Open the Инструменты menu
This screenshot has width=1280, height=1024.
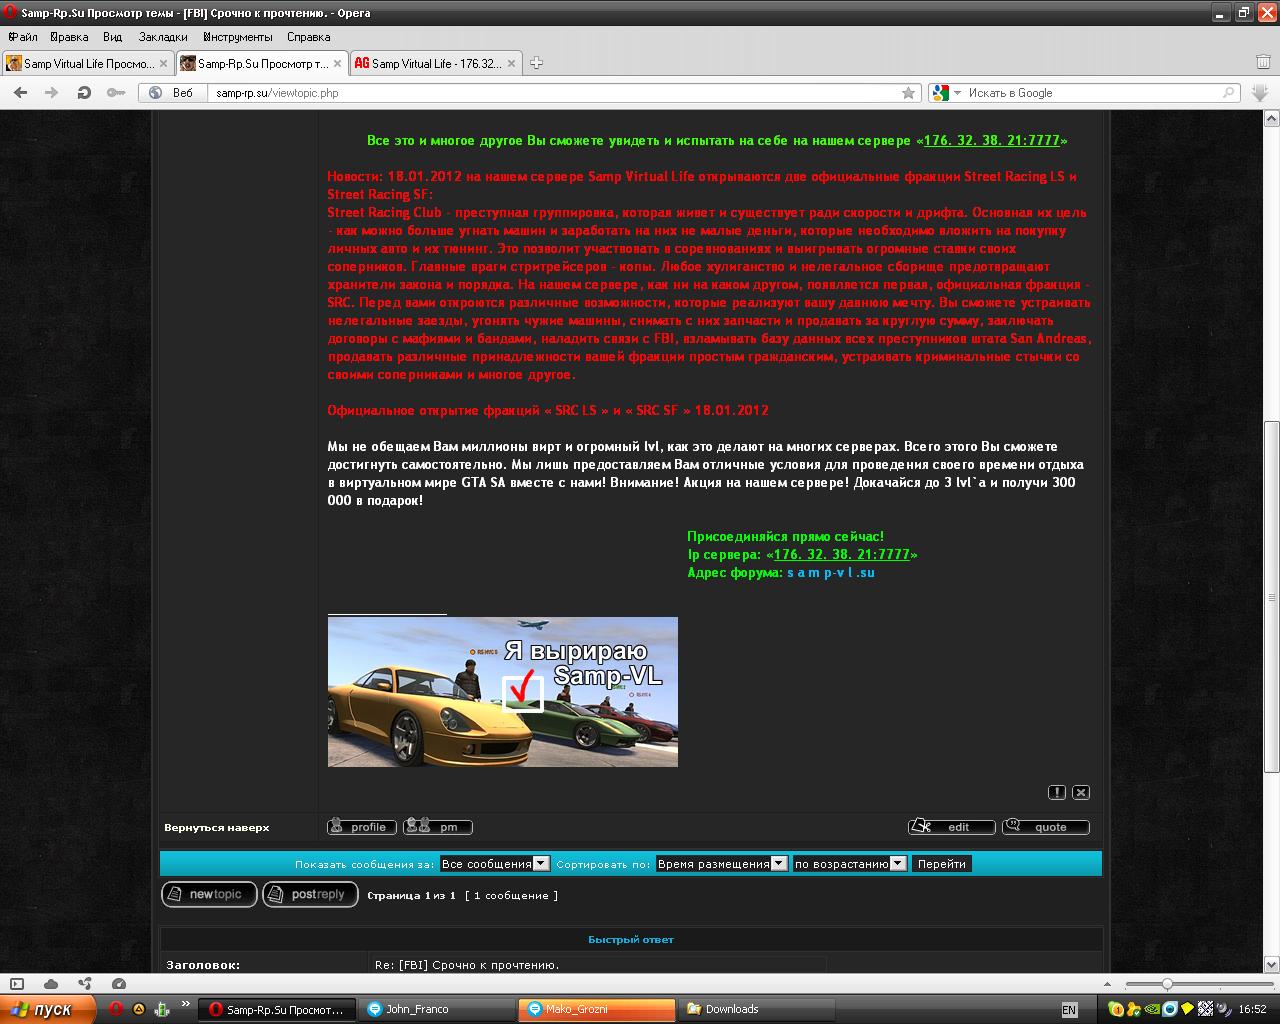tap(237, 37)
